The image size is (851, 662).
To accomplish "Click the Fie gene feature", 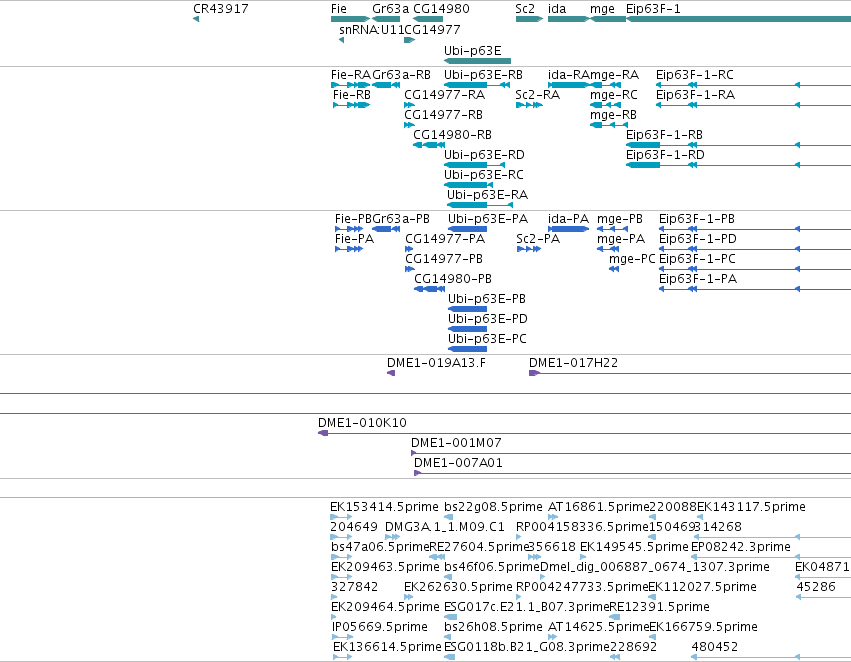I will click(x=351, y=19).
